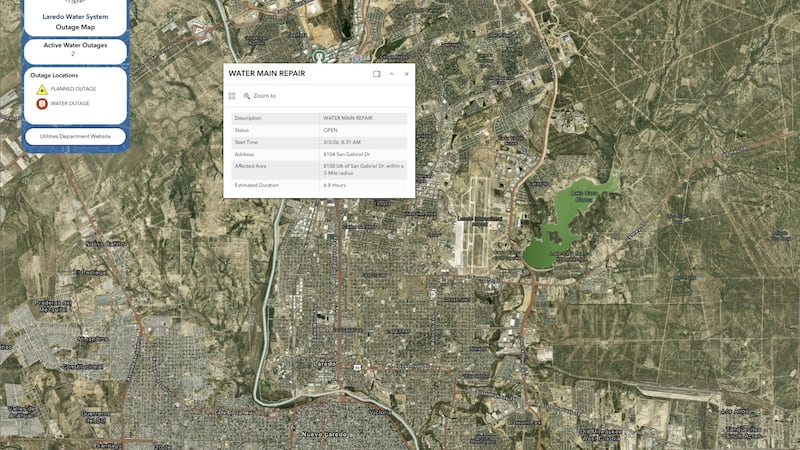Click the WATER MAIN REPAIR popup title
This screenshot has height=450, width=800.
266,74
